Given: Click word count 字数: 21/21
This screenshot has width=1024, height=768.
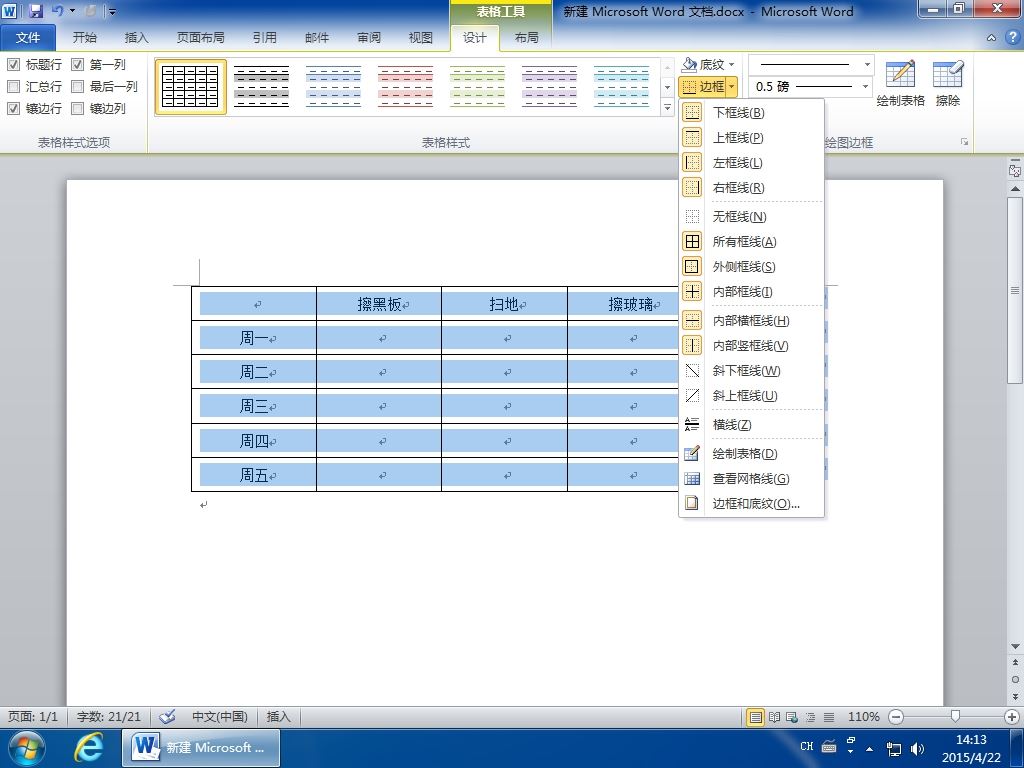Looking at the screenshot, I should (x=108, y=716).
